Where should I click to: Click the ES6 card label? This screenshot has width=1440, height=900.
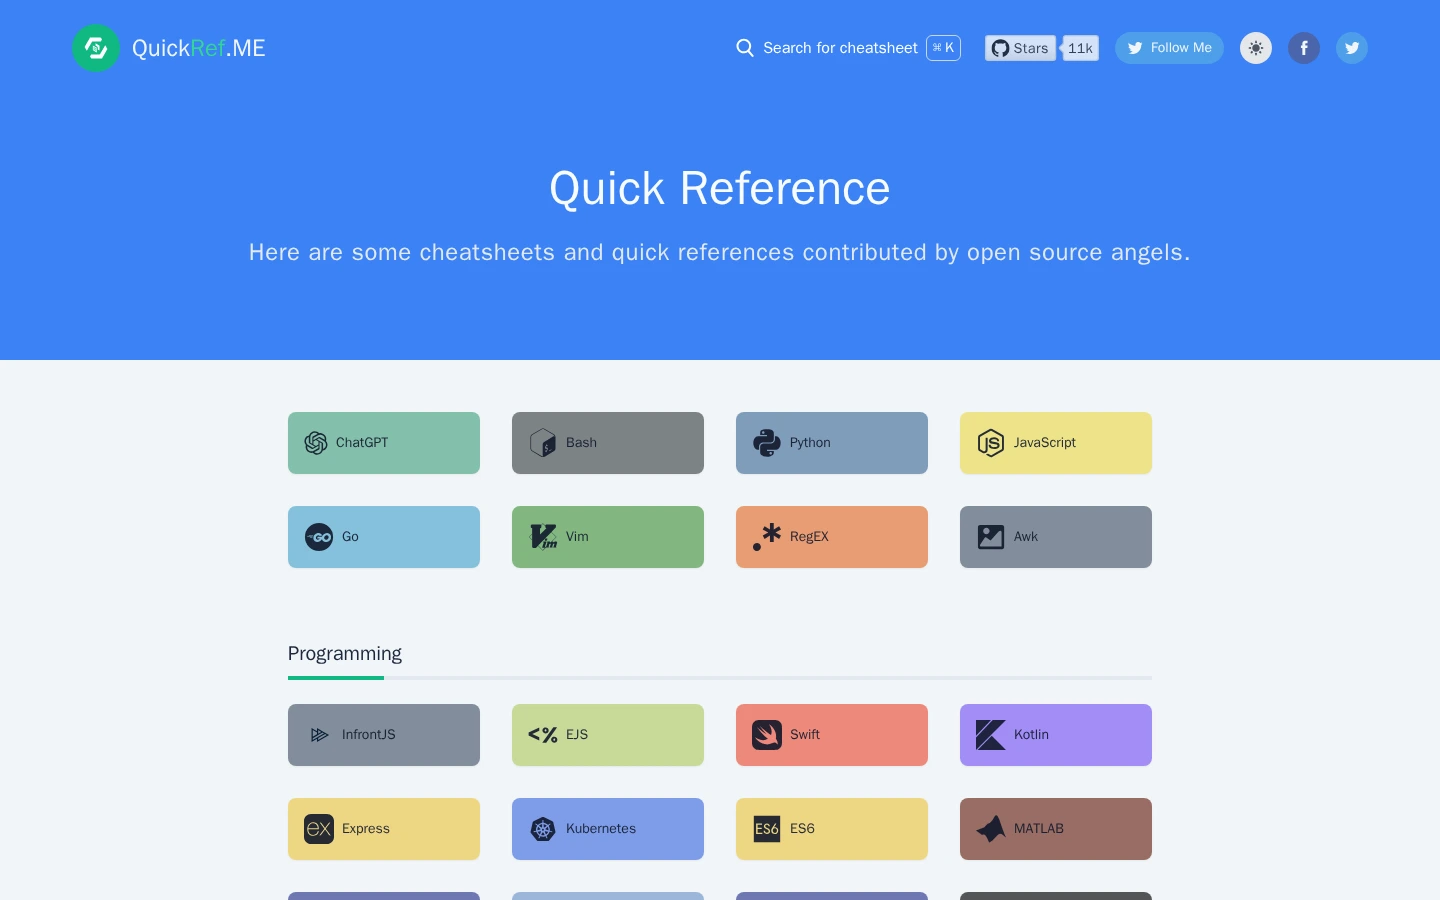(x=802, y=829)
